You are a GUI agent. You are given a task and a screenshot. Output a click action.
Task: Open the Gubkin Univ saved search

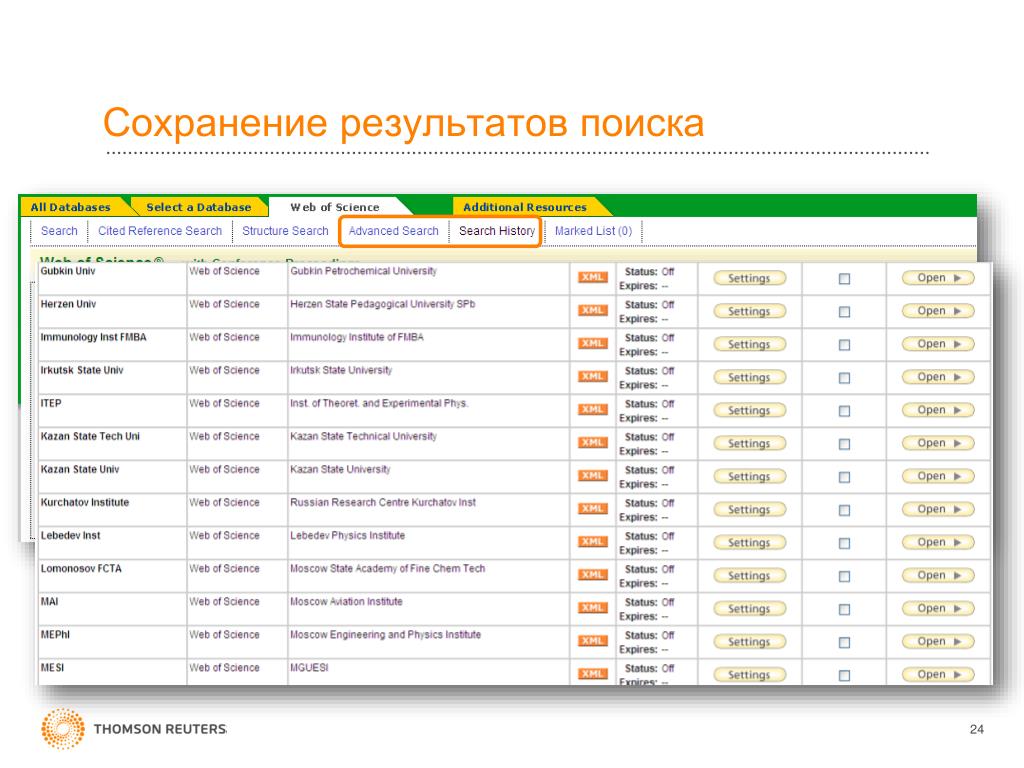[x=937, y=278]
